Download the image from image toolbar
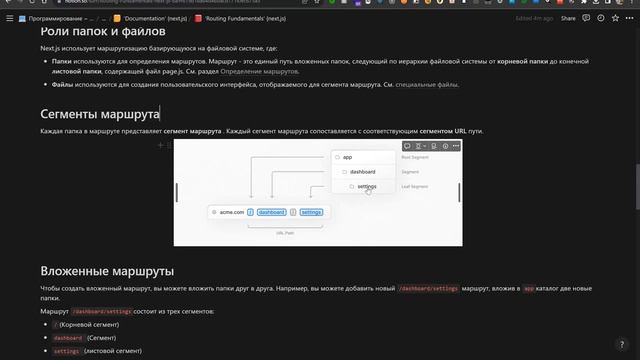The height and width of the screenshot is (360, 640). point(433,146)
